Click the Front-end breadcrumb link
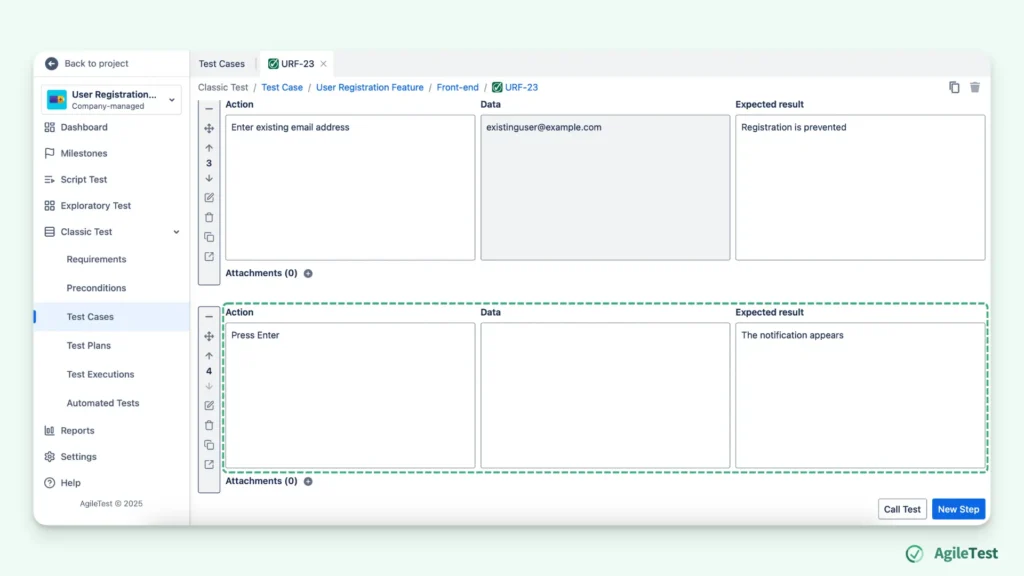The height and width of the screenshot is (576, 1024). [x=457, y=88]
